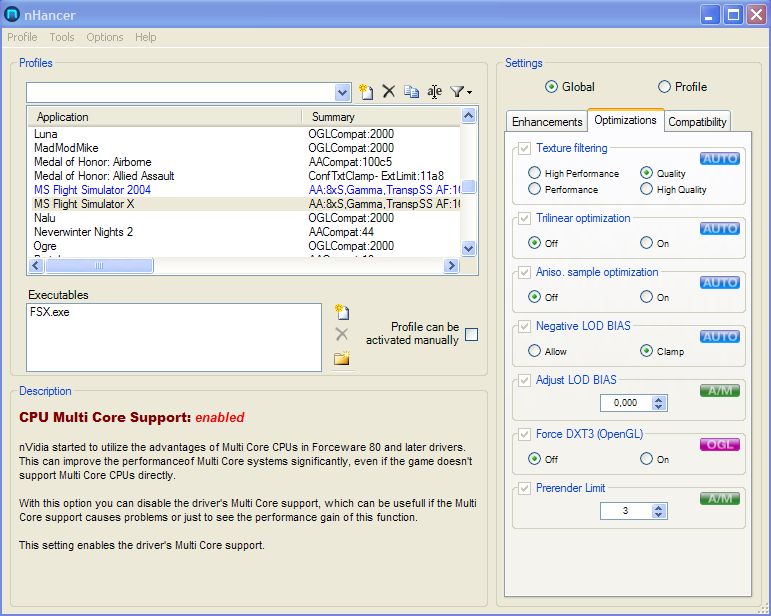This screenshot has height=616, width=771.
Task: Click the OGL badge for Force DXT3
Action: click(720, 445)
